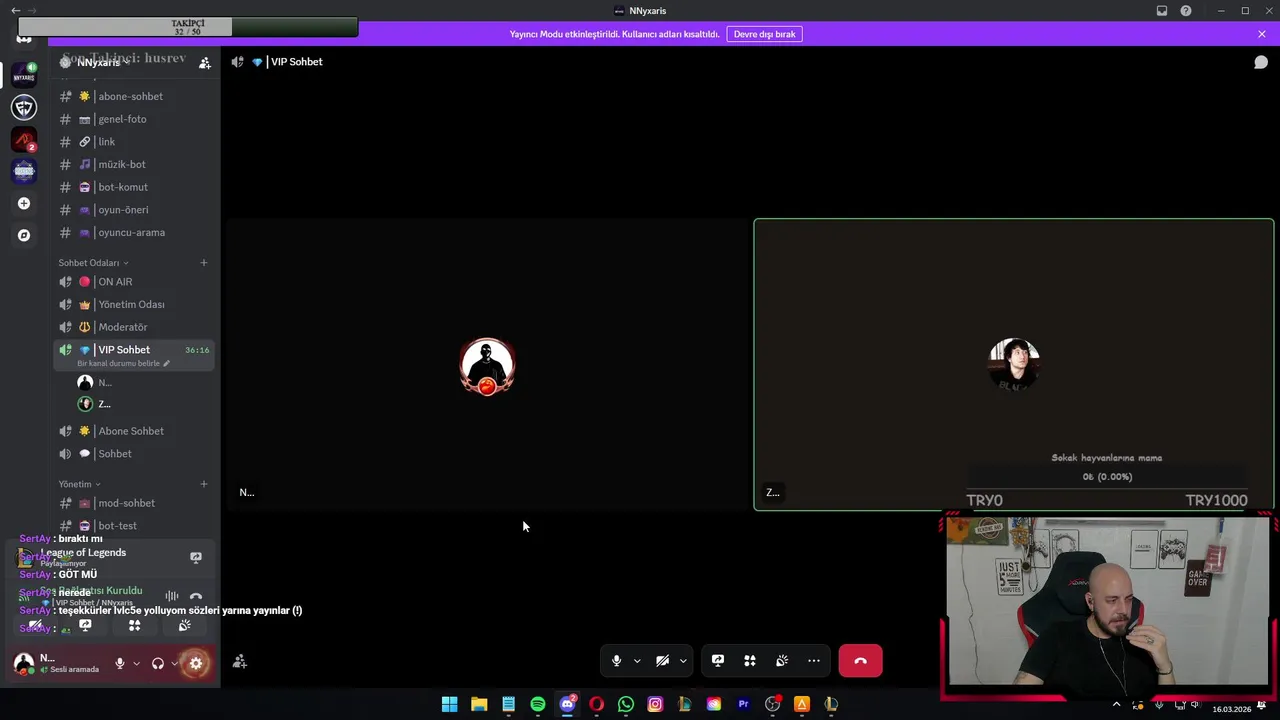Open Premiere Pro from the taskbar
This screenshot has width=1280, height=720.
click(x=743, y=704)
